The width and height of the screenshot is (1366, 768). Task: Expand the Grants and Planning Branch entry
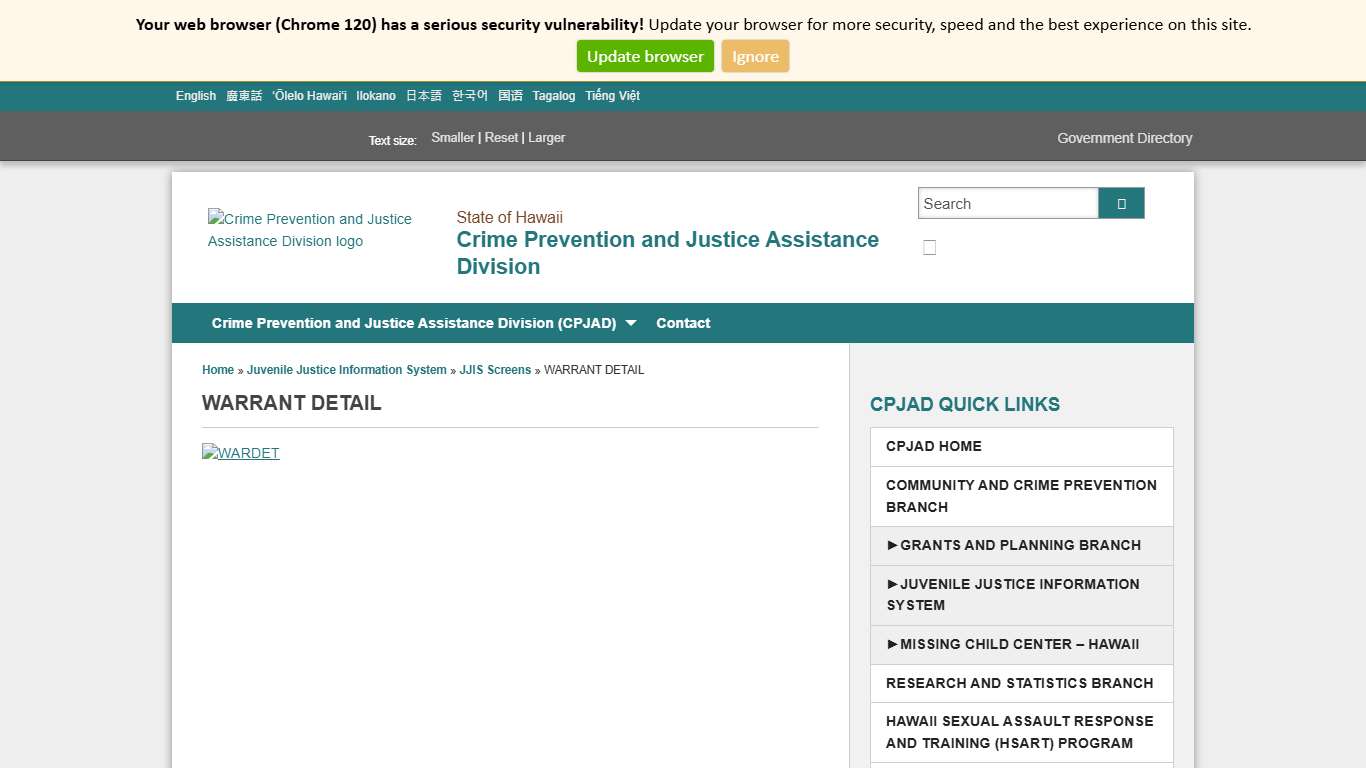pos(1014,545)
